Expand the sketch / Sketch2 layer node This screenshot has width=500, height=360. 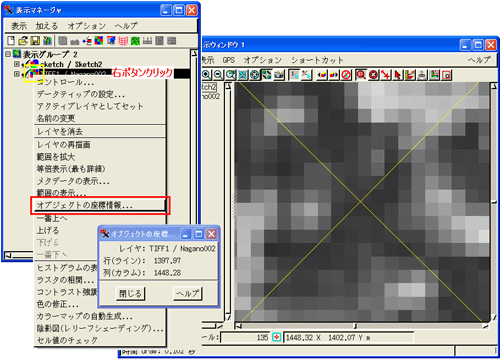(x=16, y=64)
